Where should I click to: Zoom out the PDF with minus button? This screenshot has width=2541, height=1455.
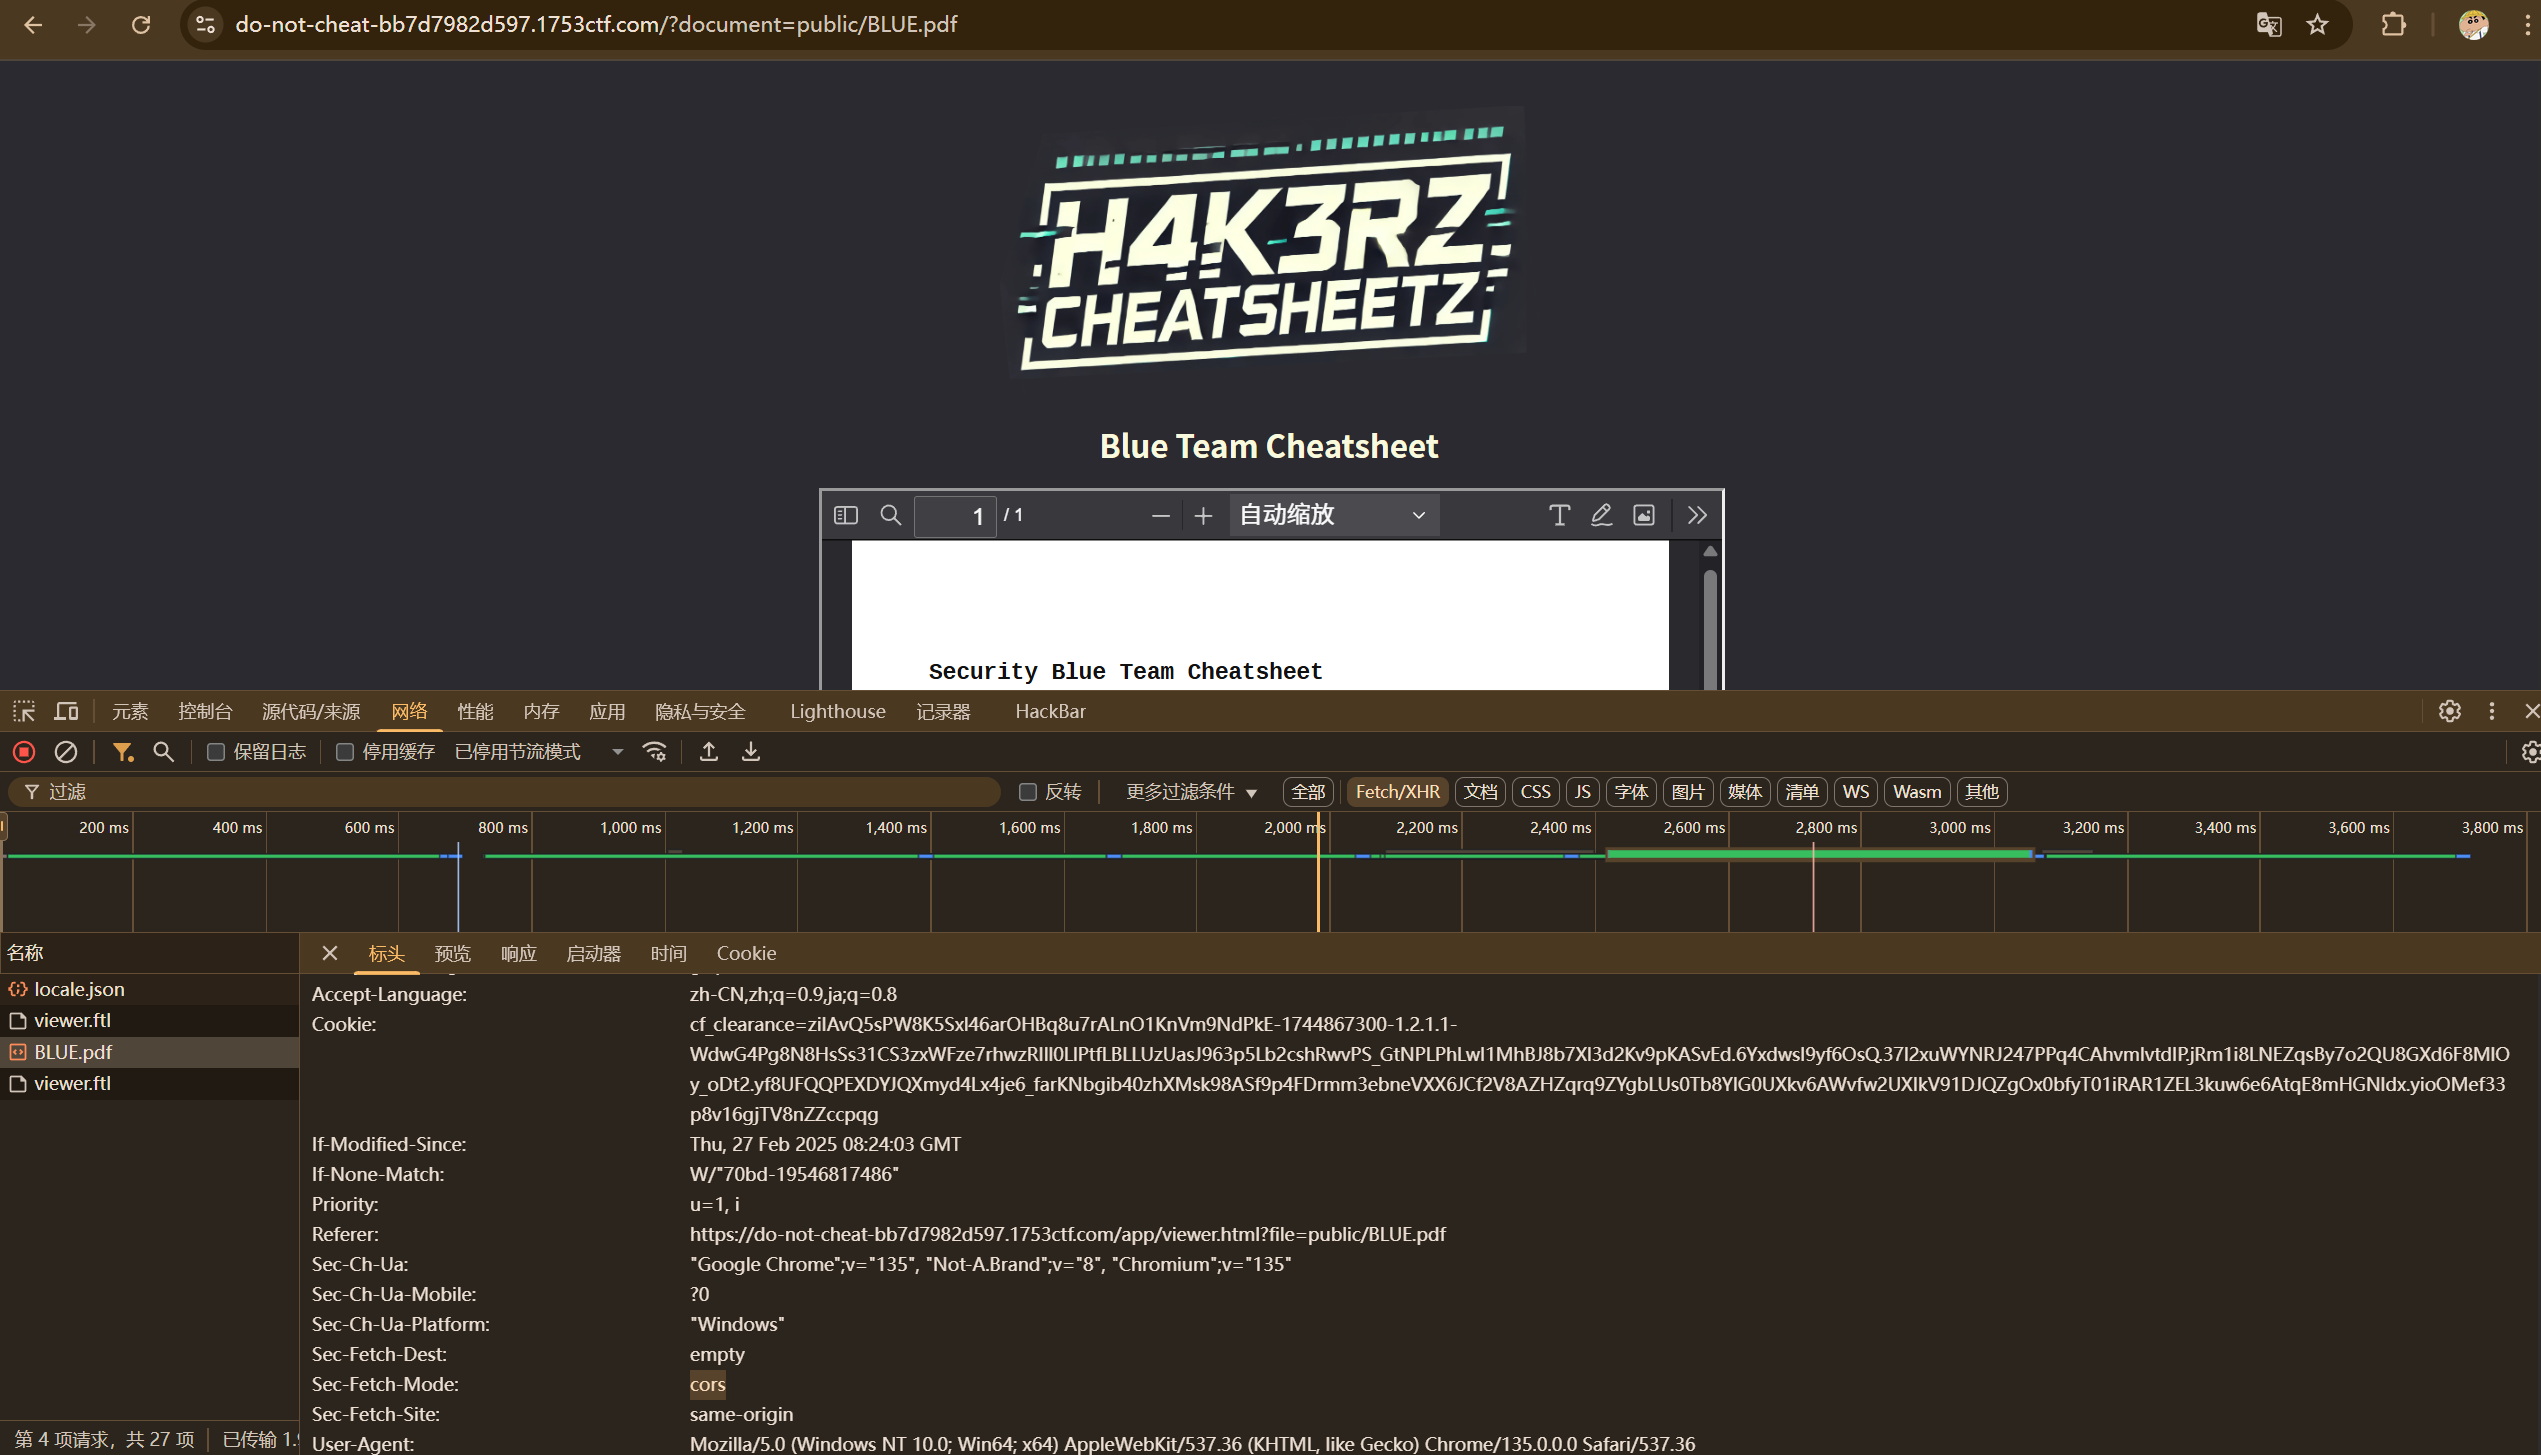1160,516
